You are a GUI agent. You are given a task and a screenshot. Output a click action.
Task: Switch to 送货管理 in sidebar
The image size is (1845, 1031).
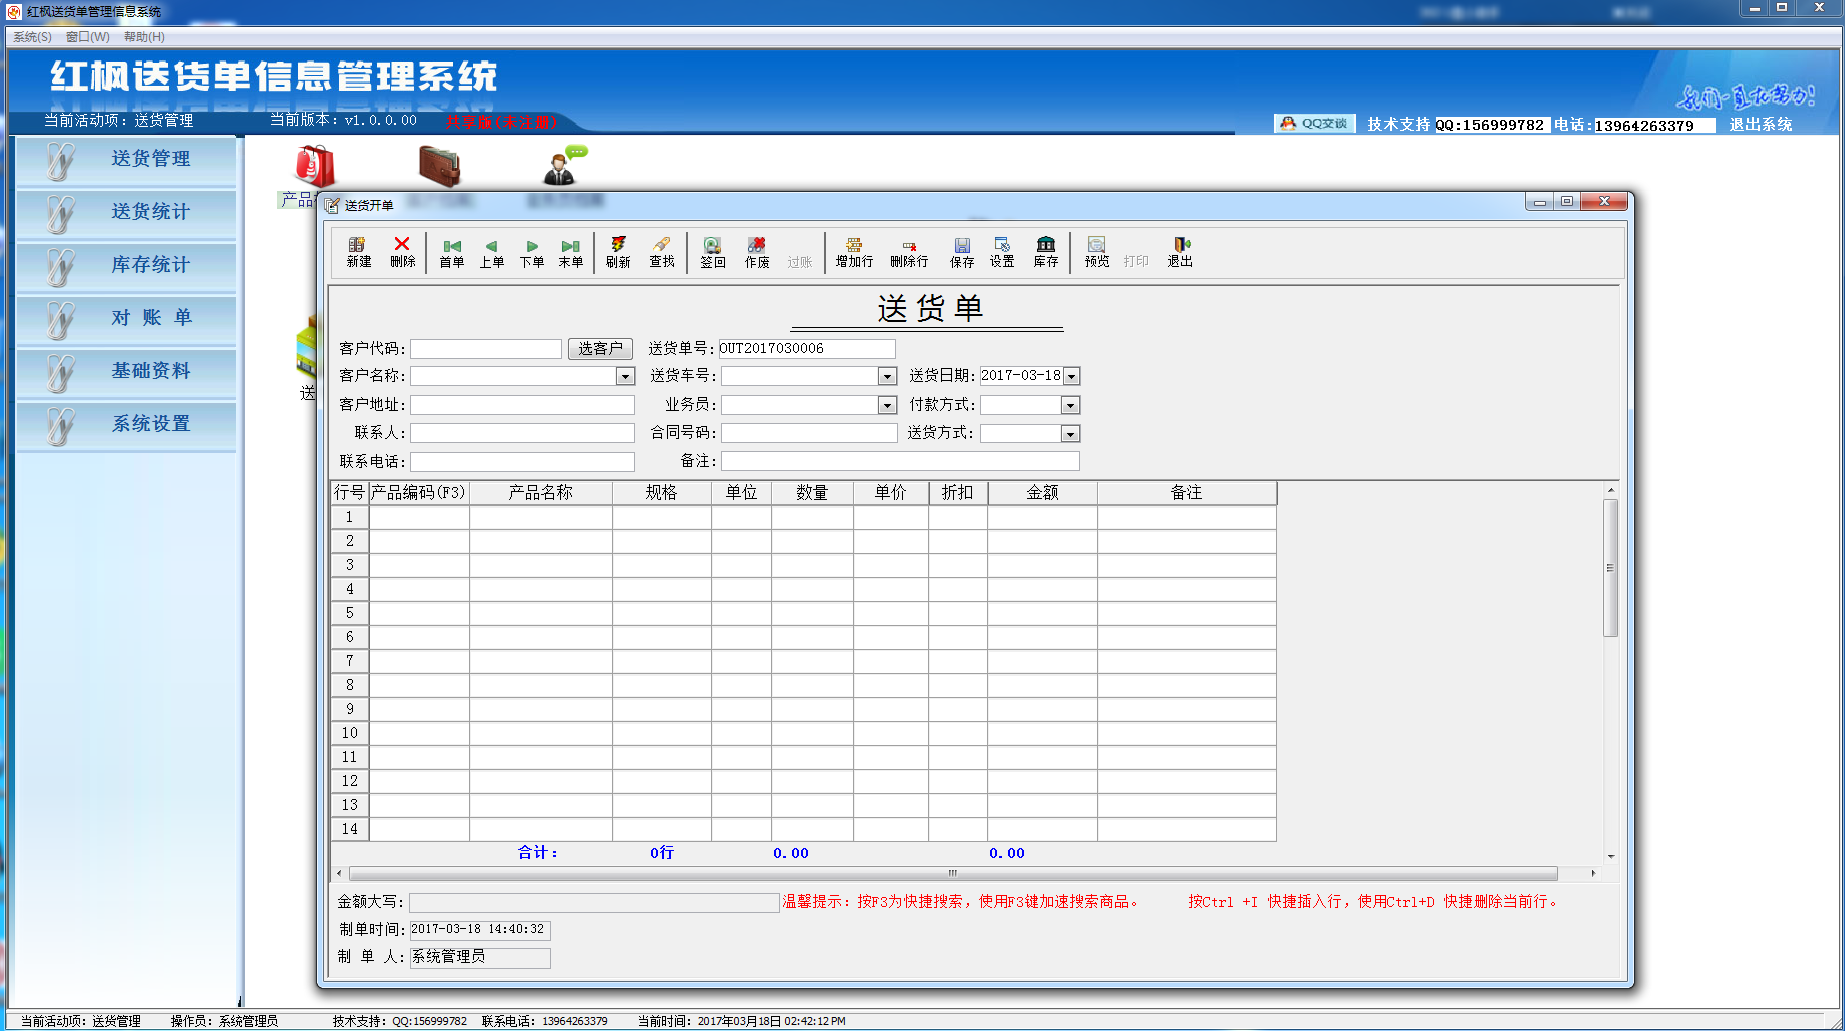coord(126,160)
